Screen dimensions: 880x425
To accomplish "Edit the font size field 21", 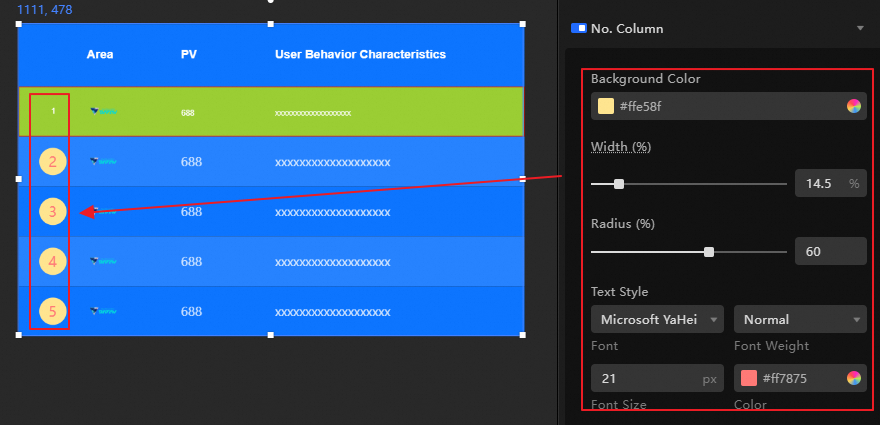I will pyautogui.click(x=657, y=378).
